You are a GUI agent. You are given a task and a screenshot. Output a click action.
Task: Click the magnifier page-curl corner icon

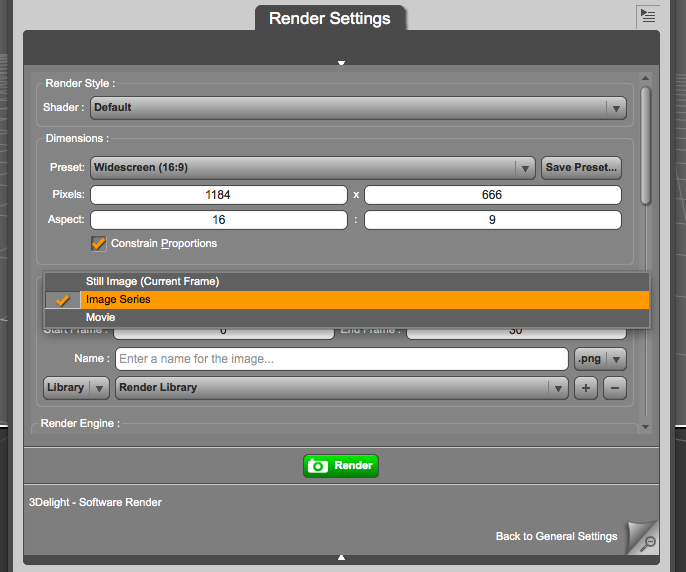tap(643, 537)
